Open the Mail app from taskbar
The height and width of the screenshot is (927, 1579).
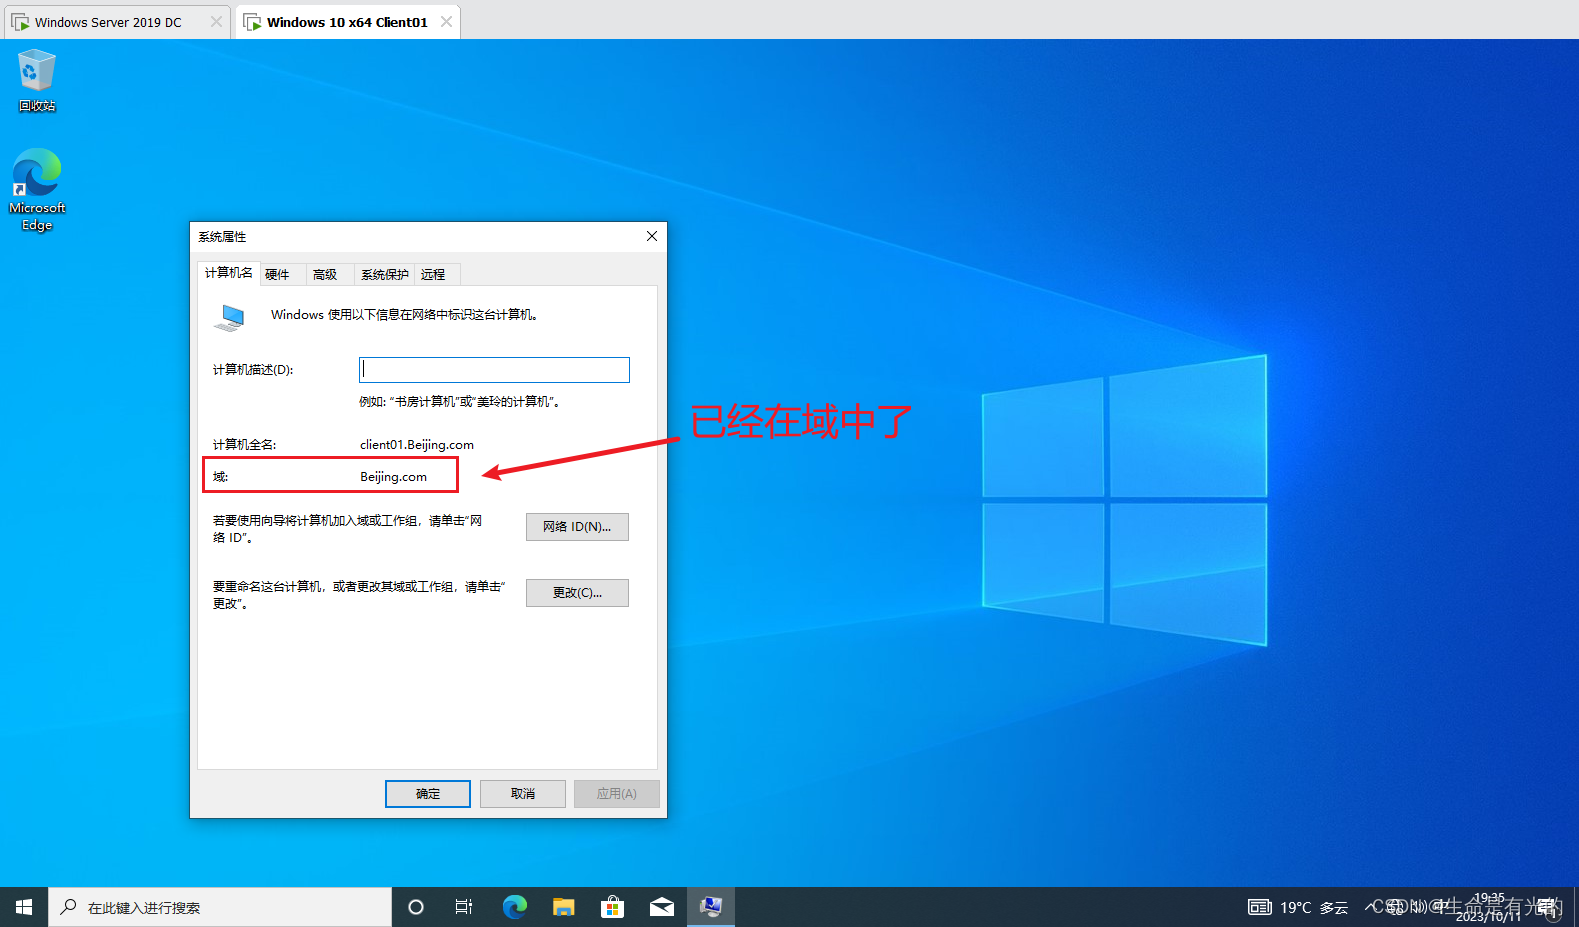point(662,907)
